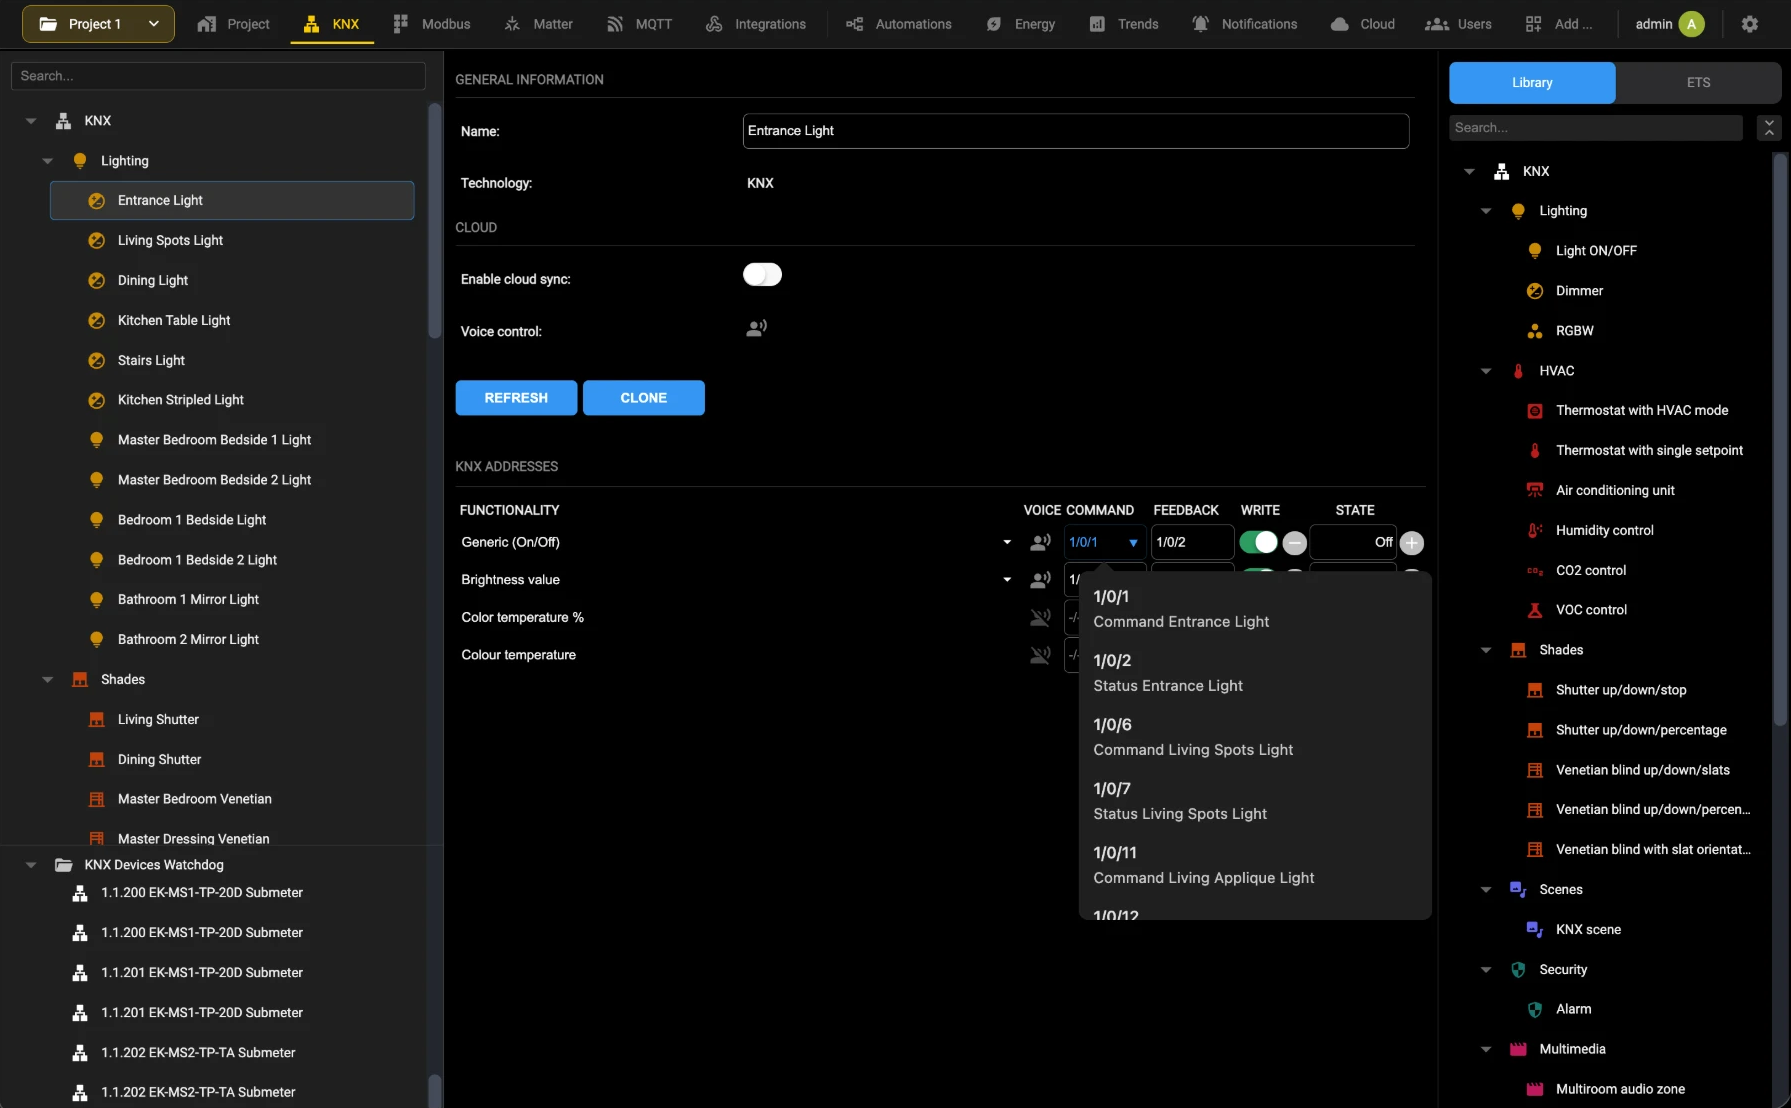
Task: Click the Voice control icon under Cloud
Action: (x=757, y=328)
